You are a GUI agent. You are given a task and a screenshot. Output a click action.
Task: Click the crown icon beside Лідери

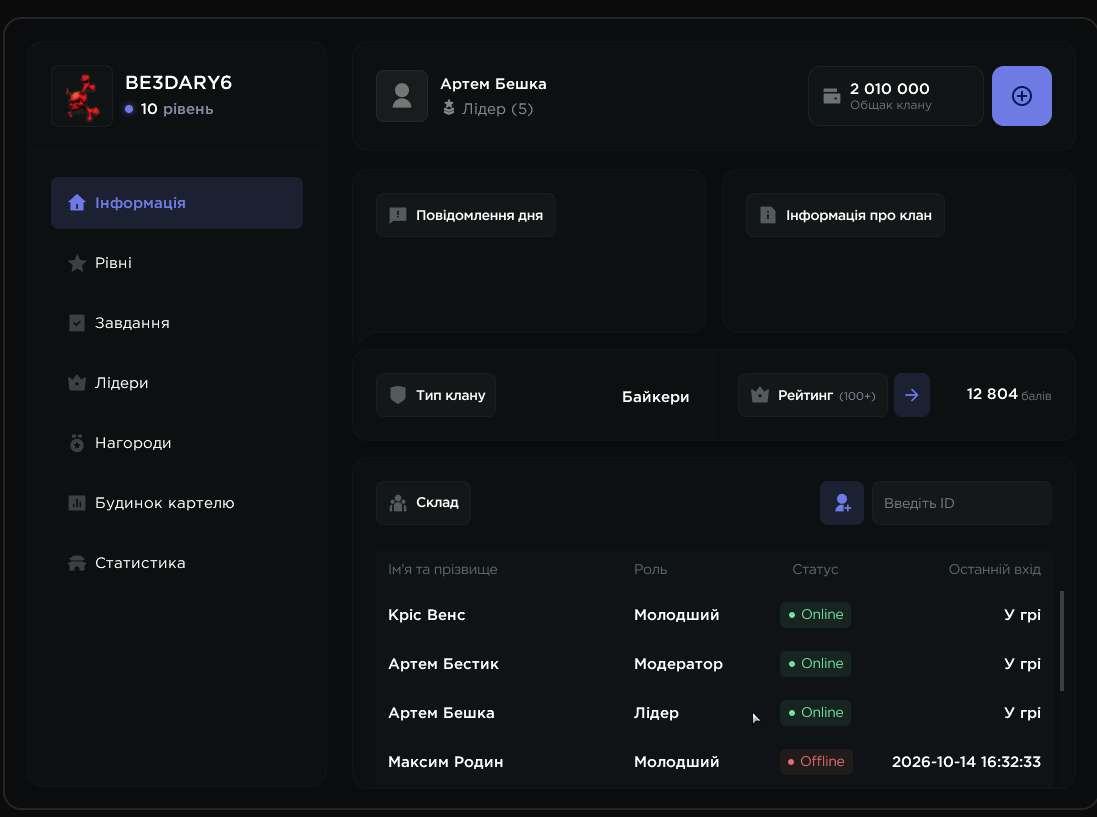coord(77,383)
